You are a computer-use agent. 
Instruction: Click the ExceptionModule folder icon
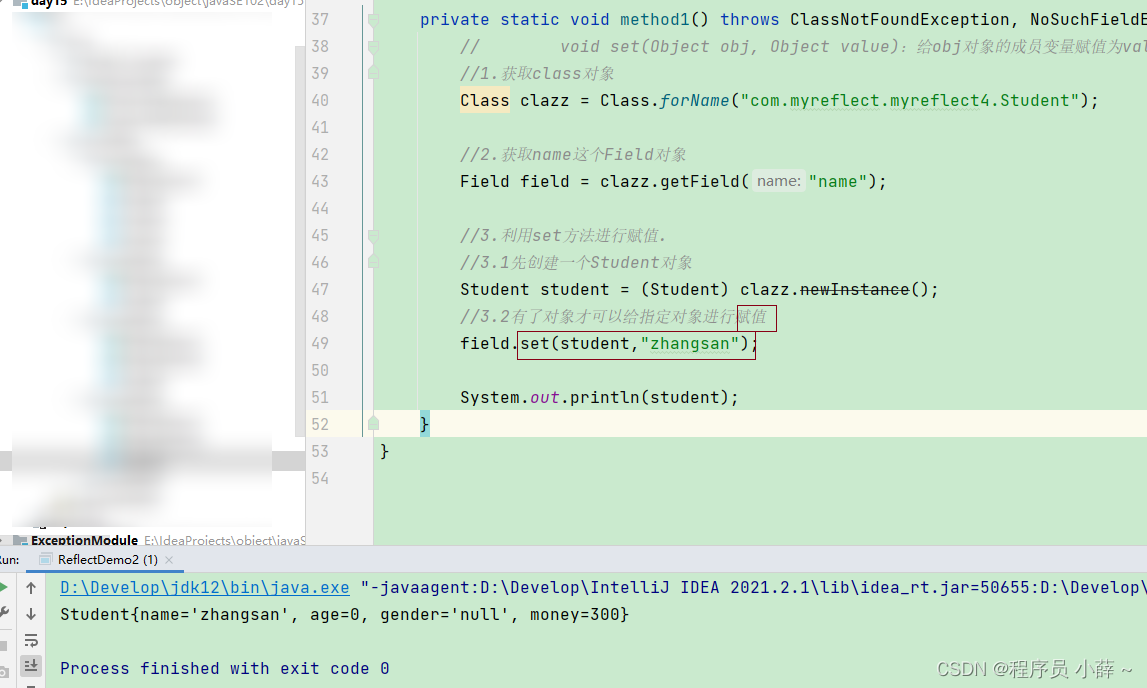pos(20,540)
